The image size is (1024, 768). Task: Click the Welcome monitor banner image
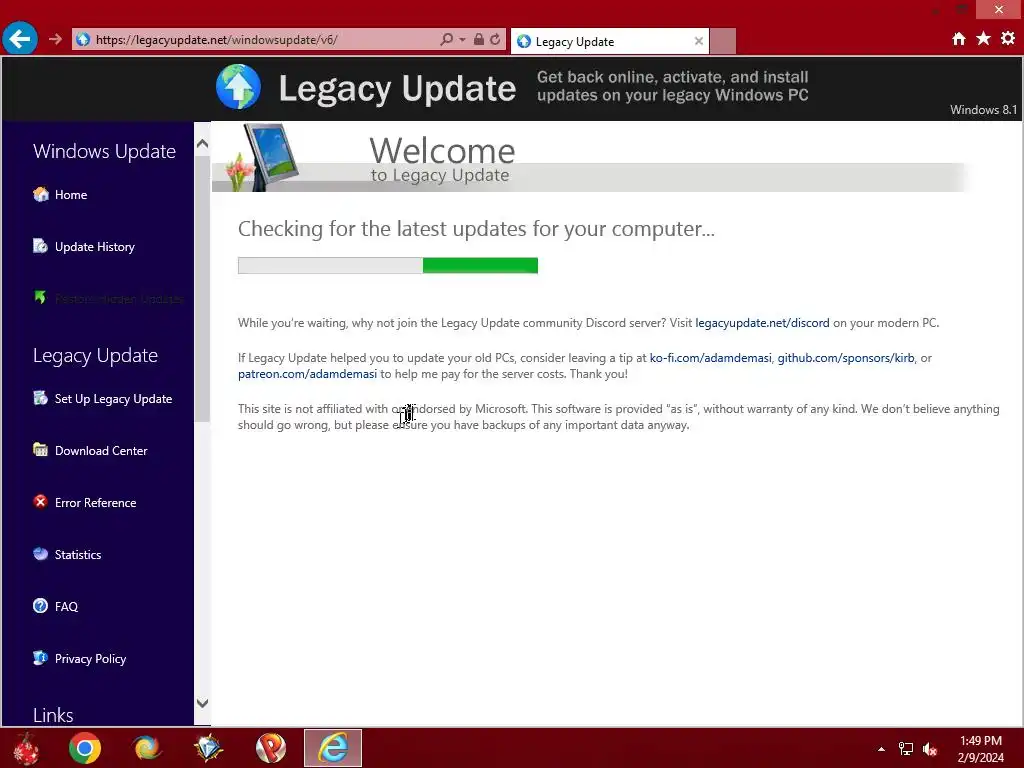(263, 157)
